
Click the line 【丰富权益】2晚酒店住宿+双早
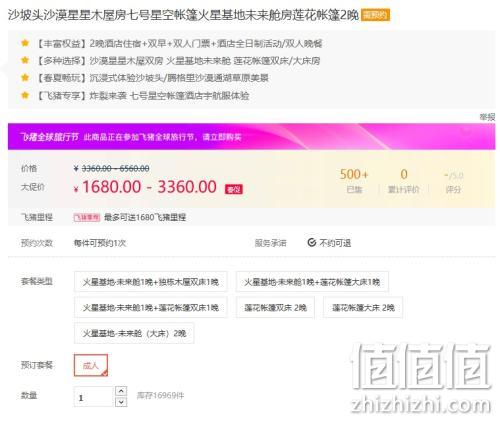(178, 43)
